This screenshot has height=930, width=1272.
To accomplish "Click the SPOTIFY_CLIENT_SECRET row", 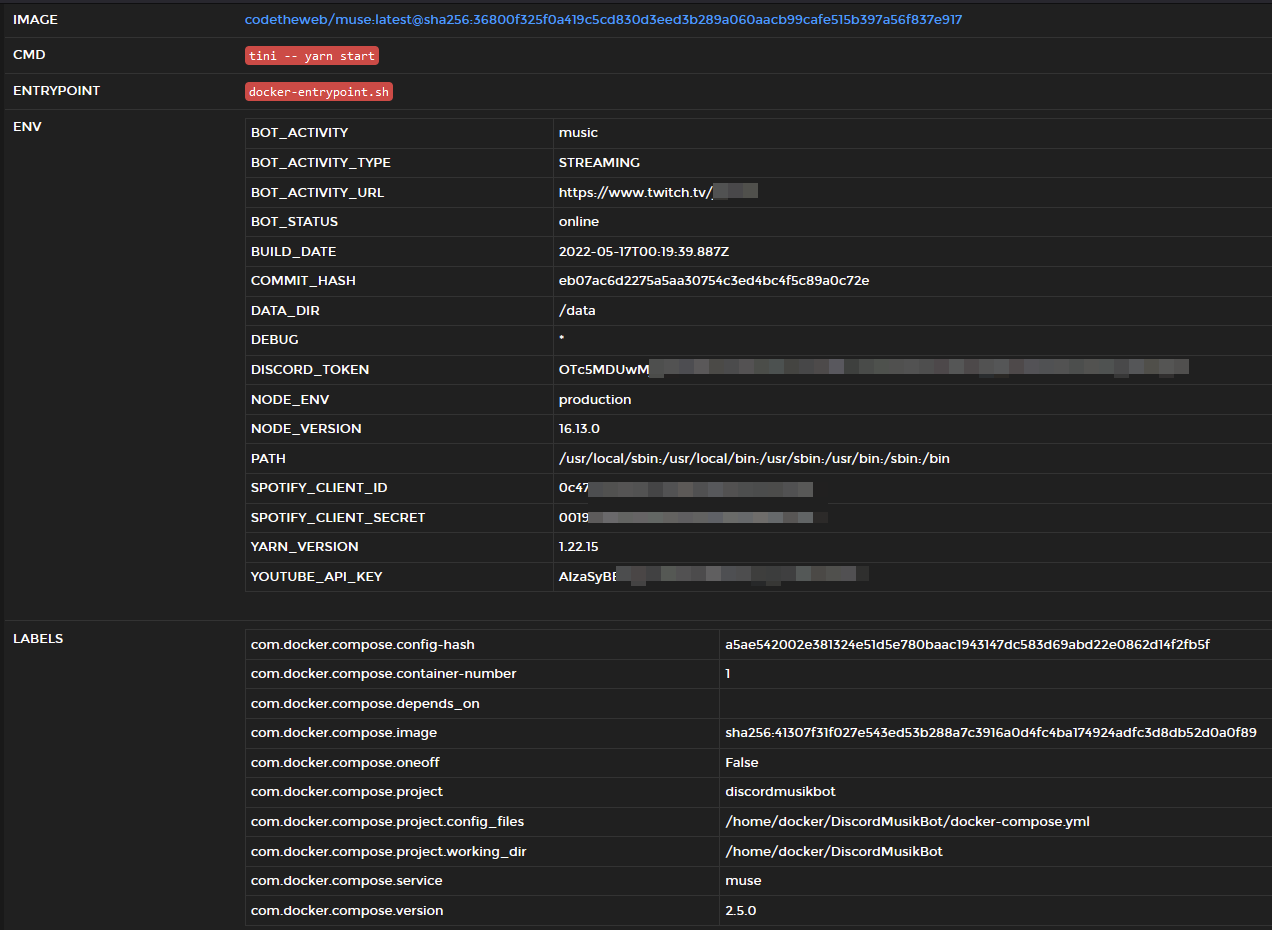I will point(690,517).
